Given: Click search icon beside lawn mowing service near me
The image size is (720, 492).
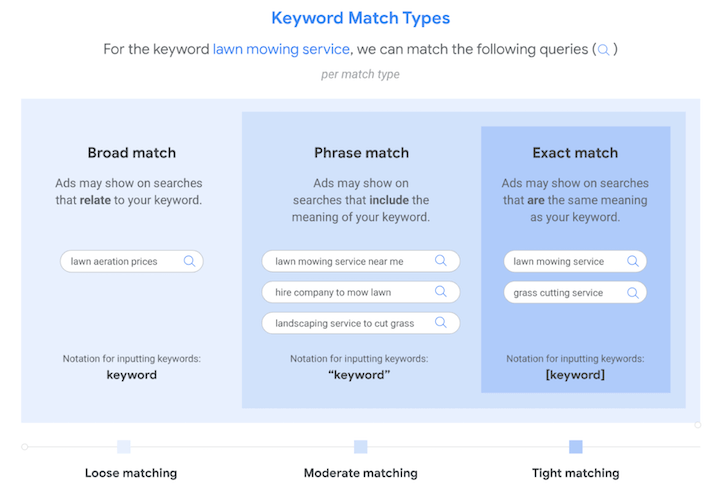Looking at the screenshot, I should [x=441, y=260].
